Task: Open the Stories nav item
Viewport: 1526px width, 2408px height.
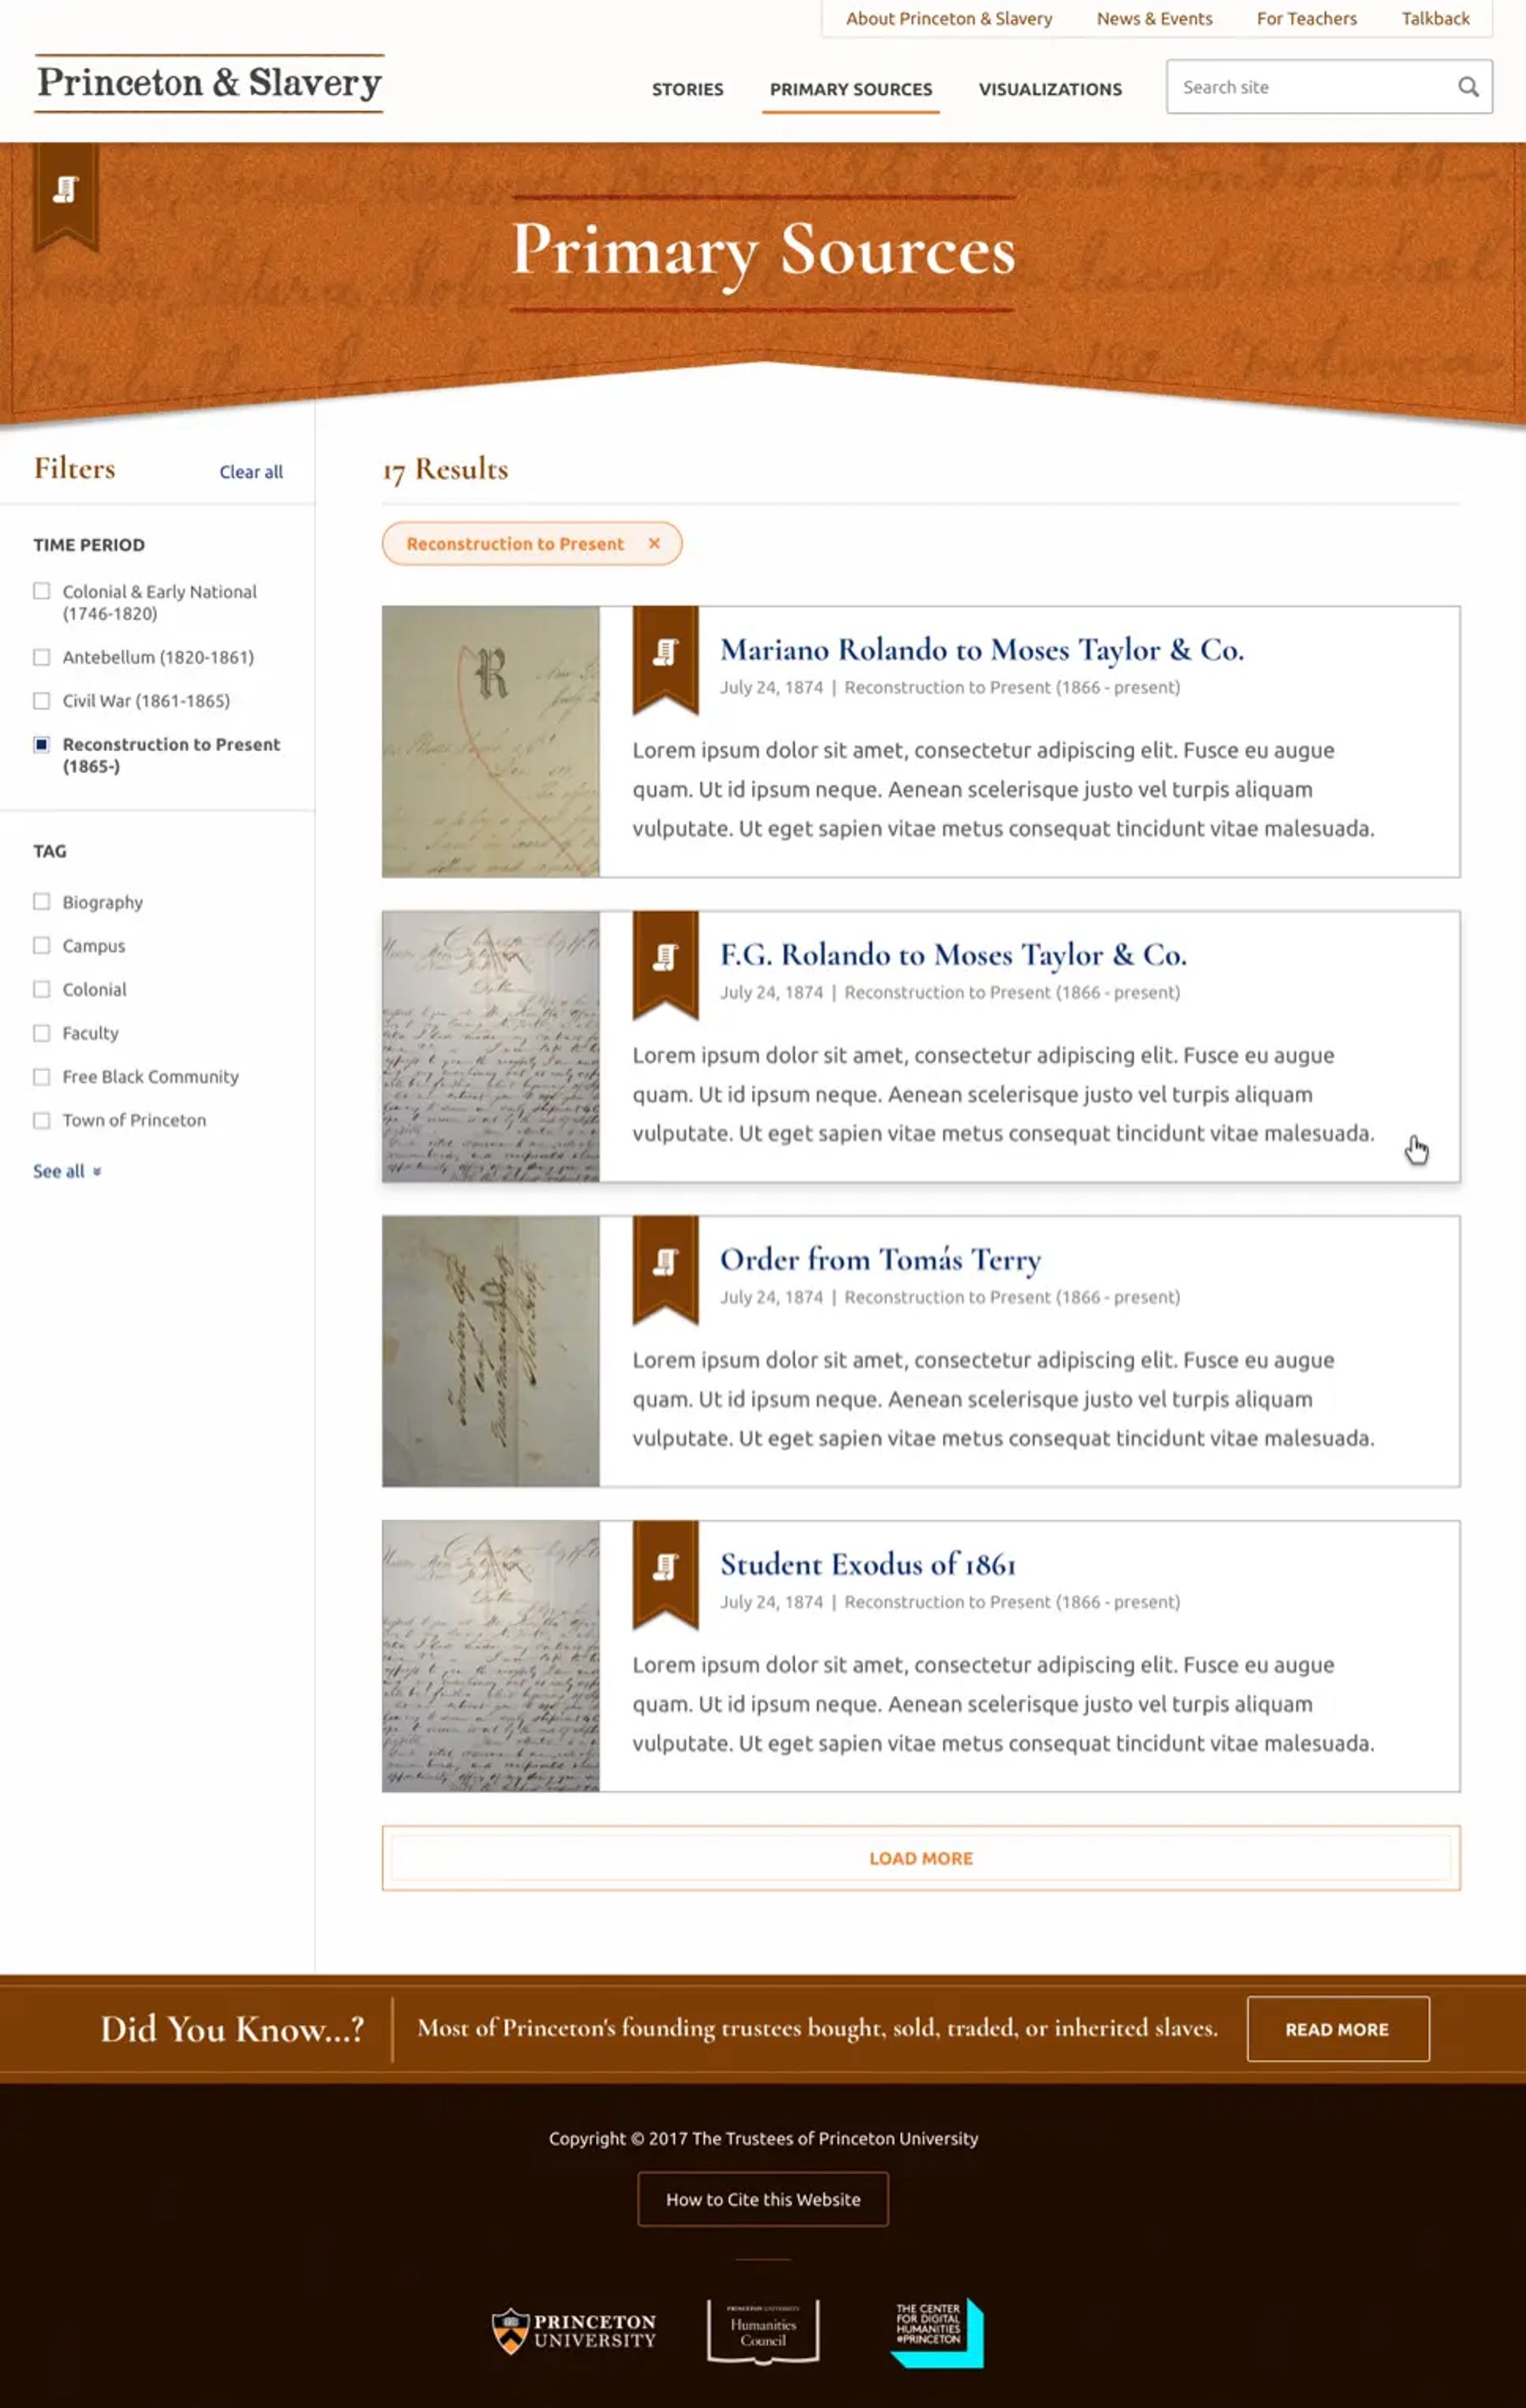Action: (x=687, y=89)
